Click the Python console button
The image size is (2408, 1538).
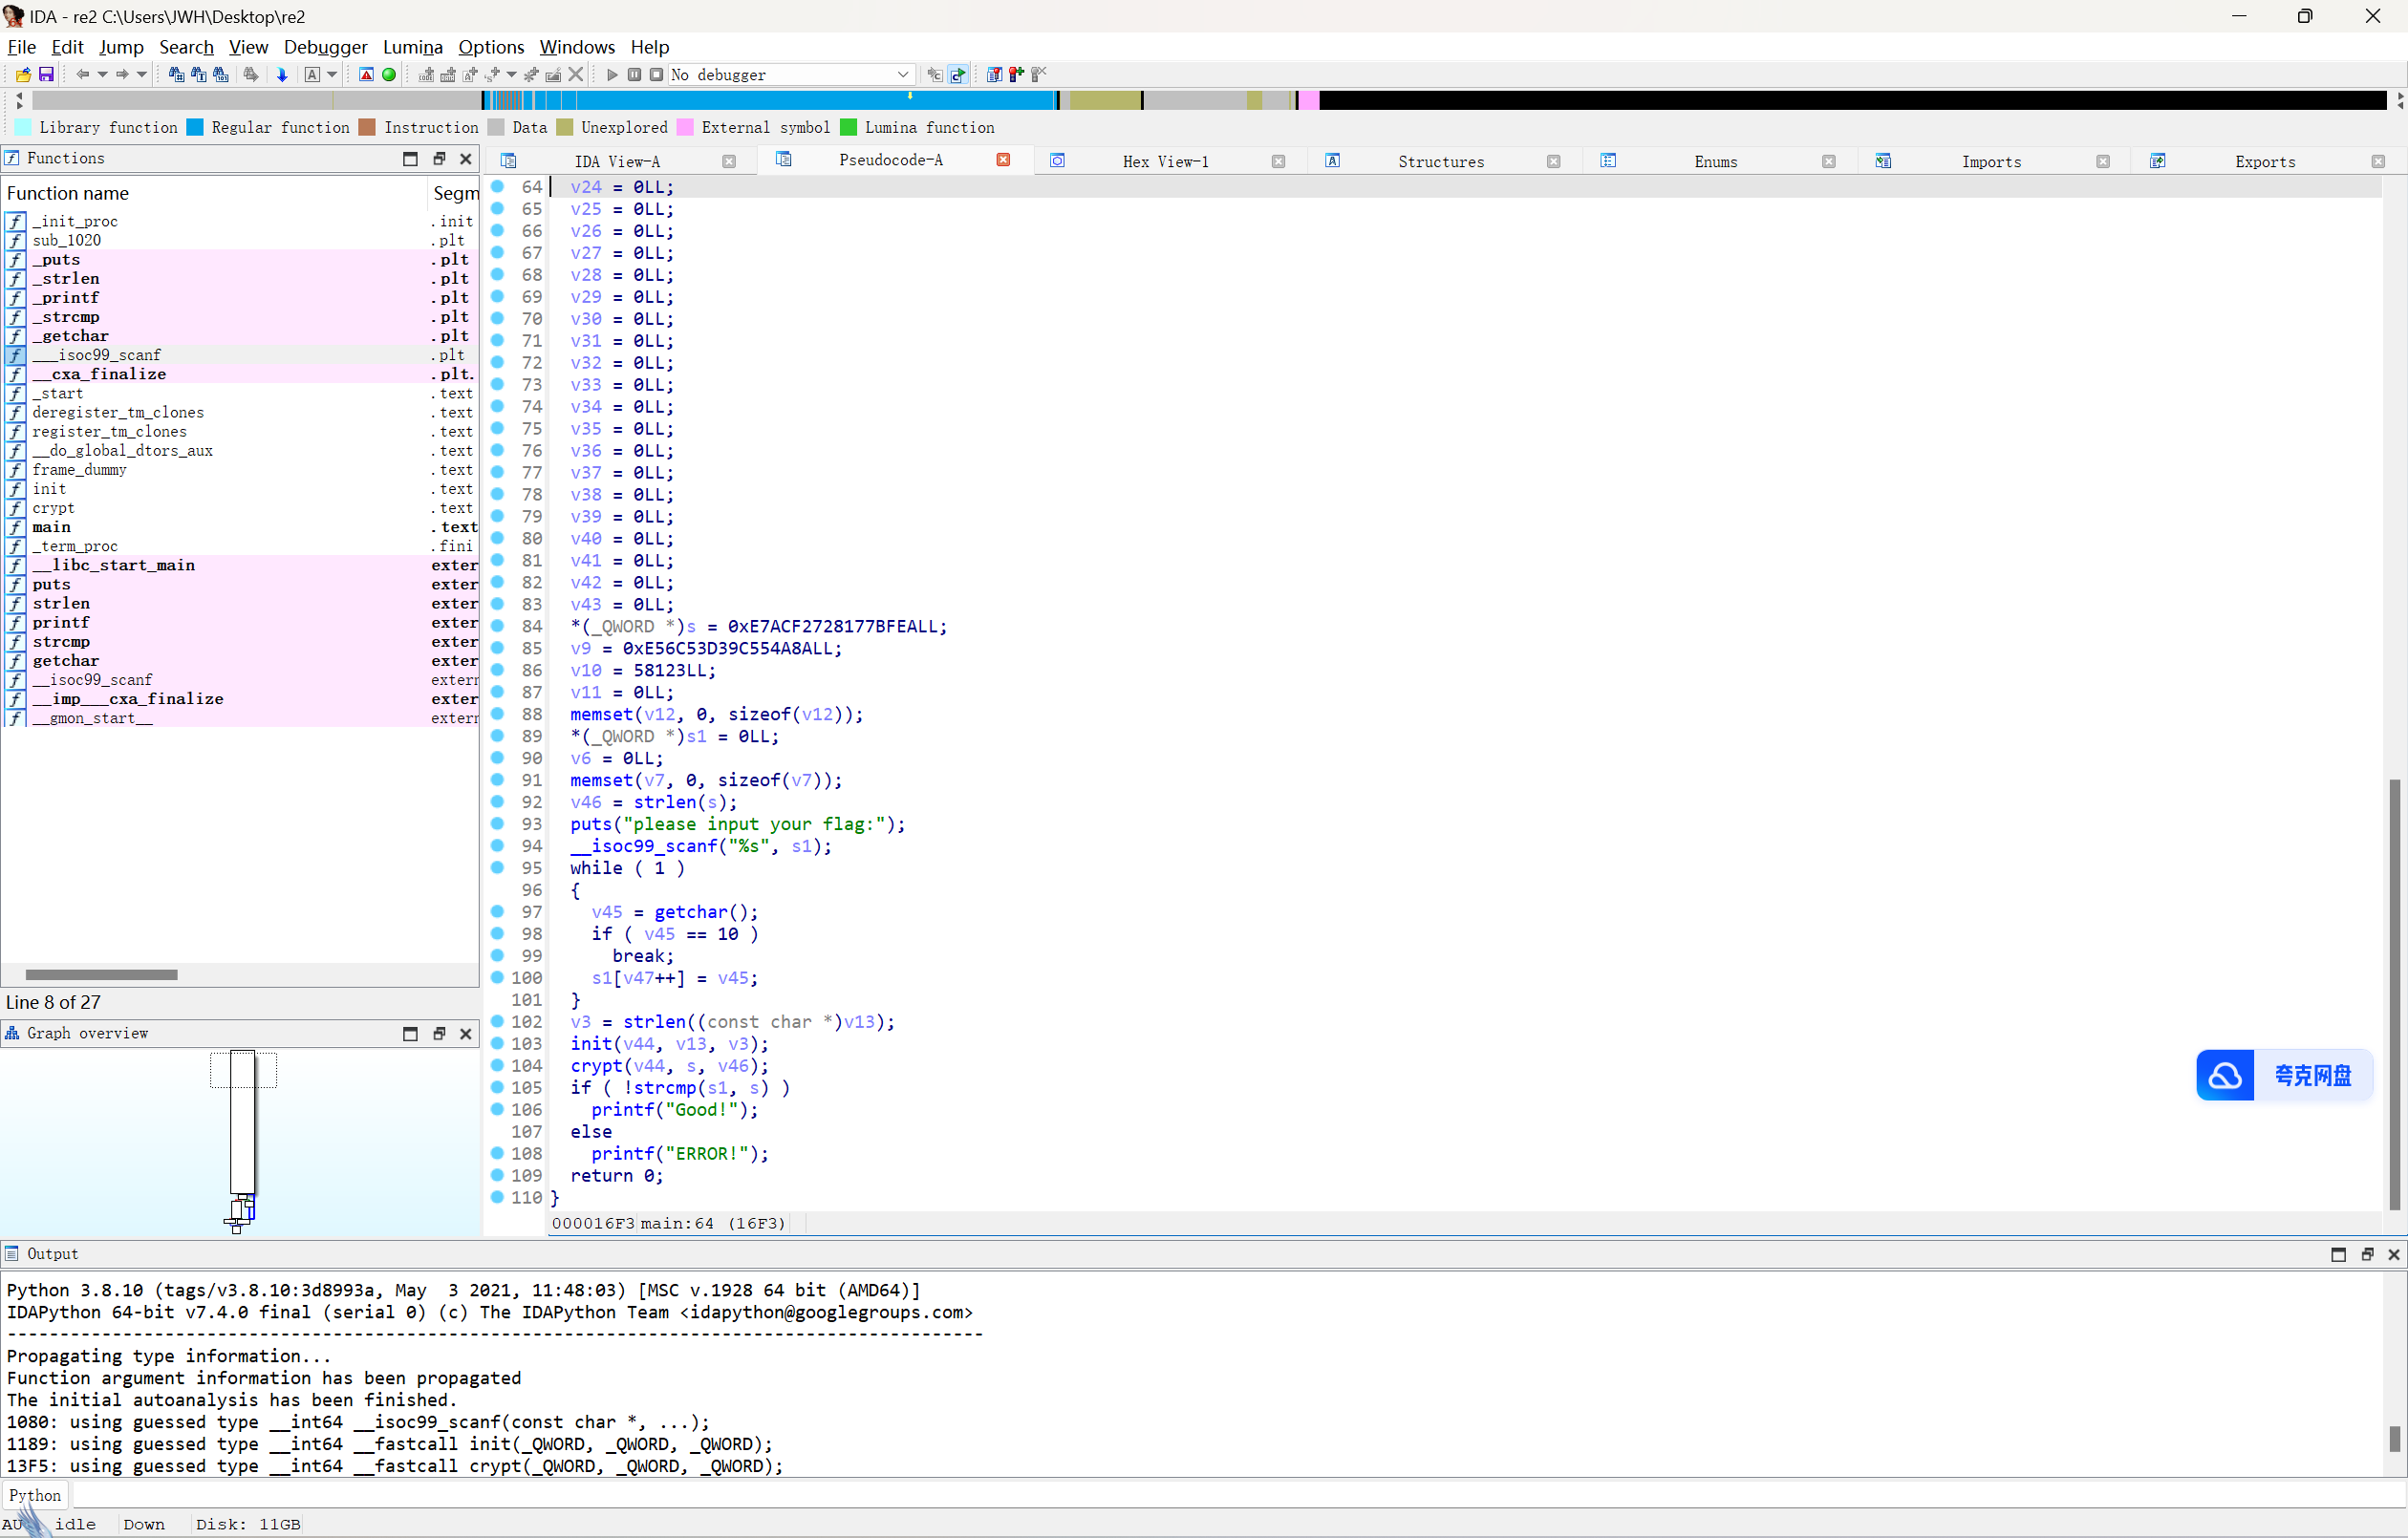[x=35, y=1495]
